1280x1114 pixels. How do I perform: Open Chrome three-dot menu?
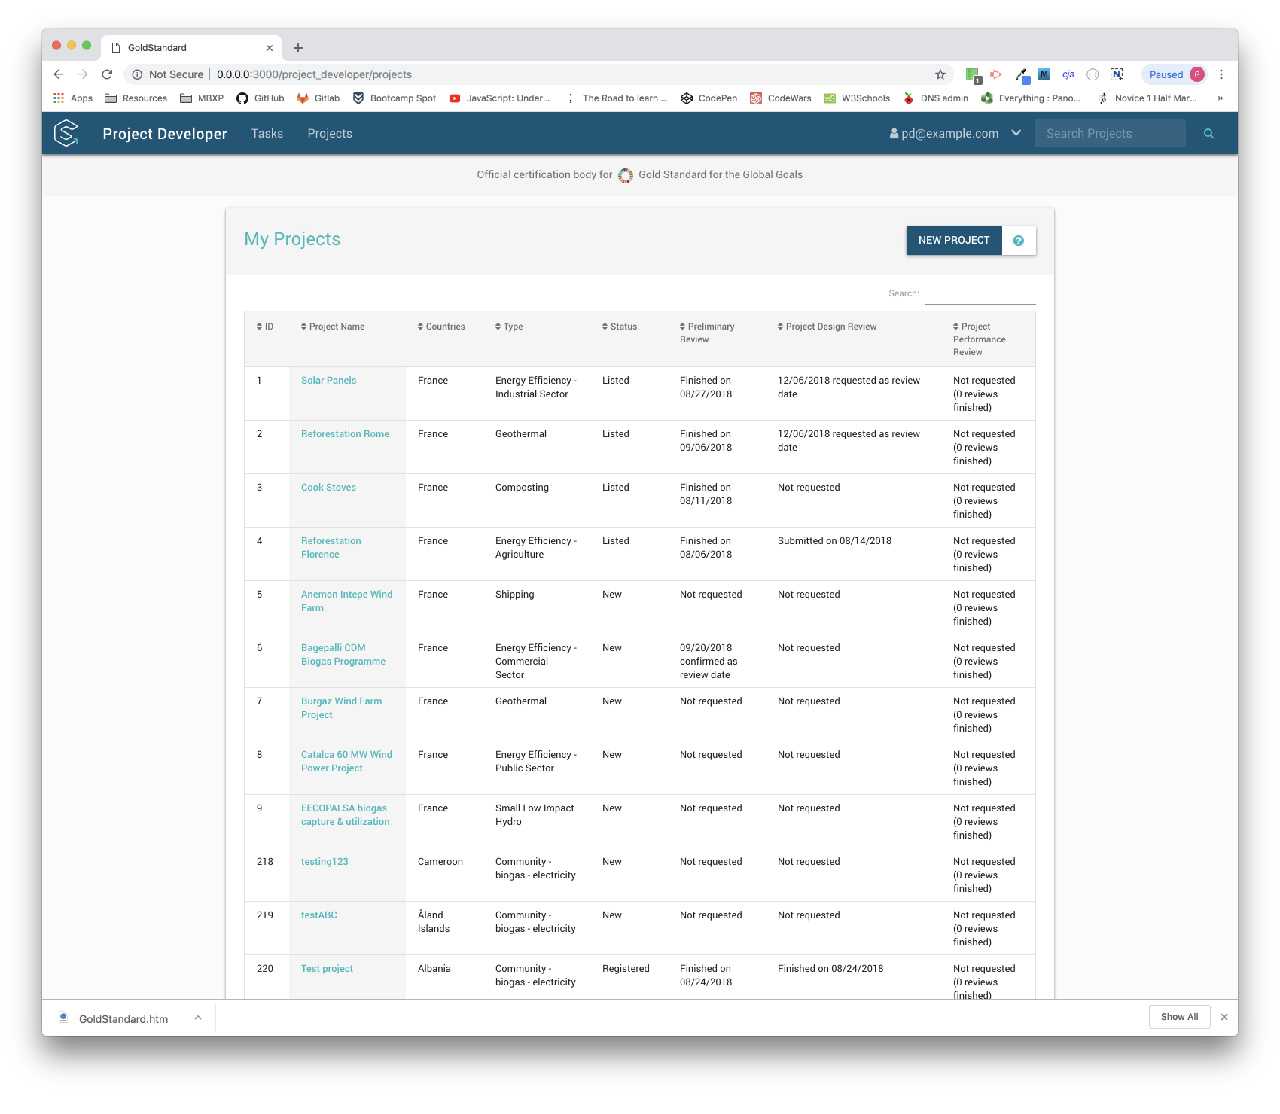(1221, 74)
